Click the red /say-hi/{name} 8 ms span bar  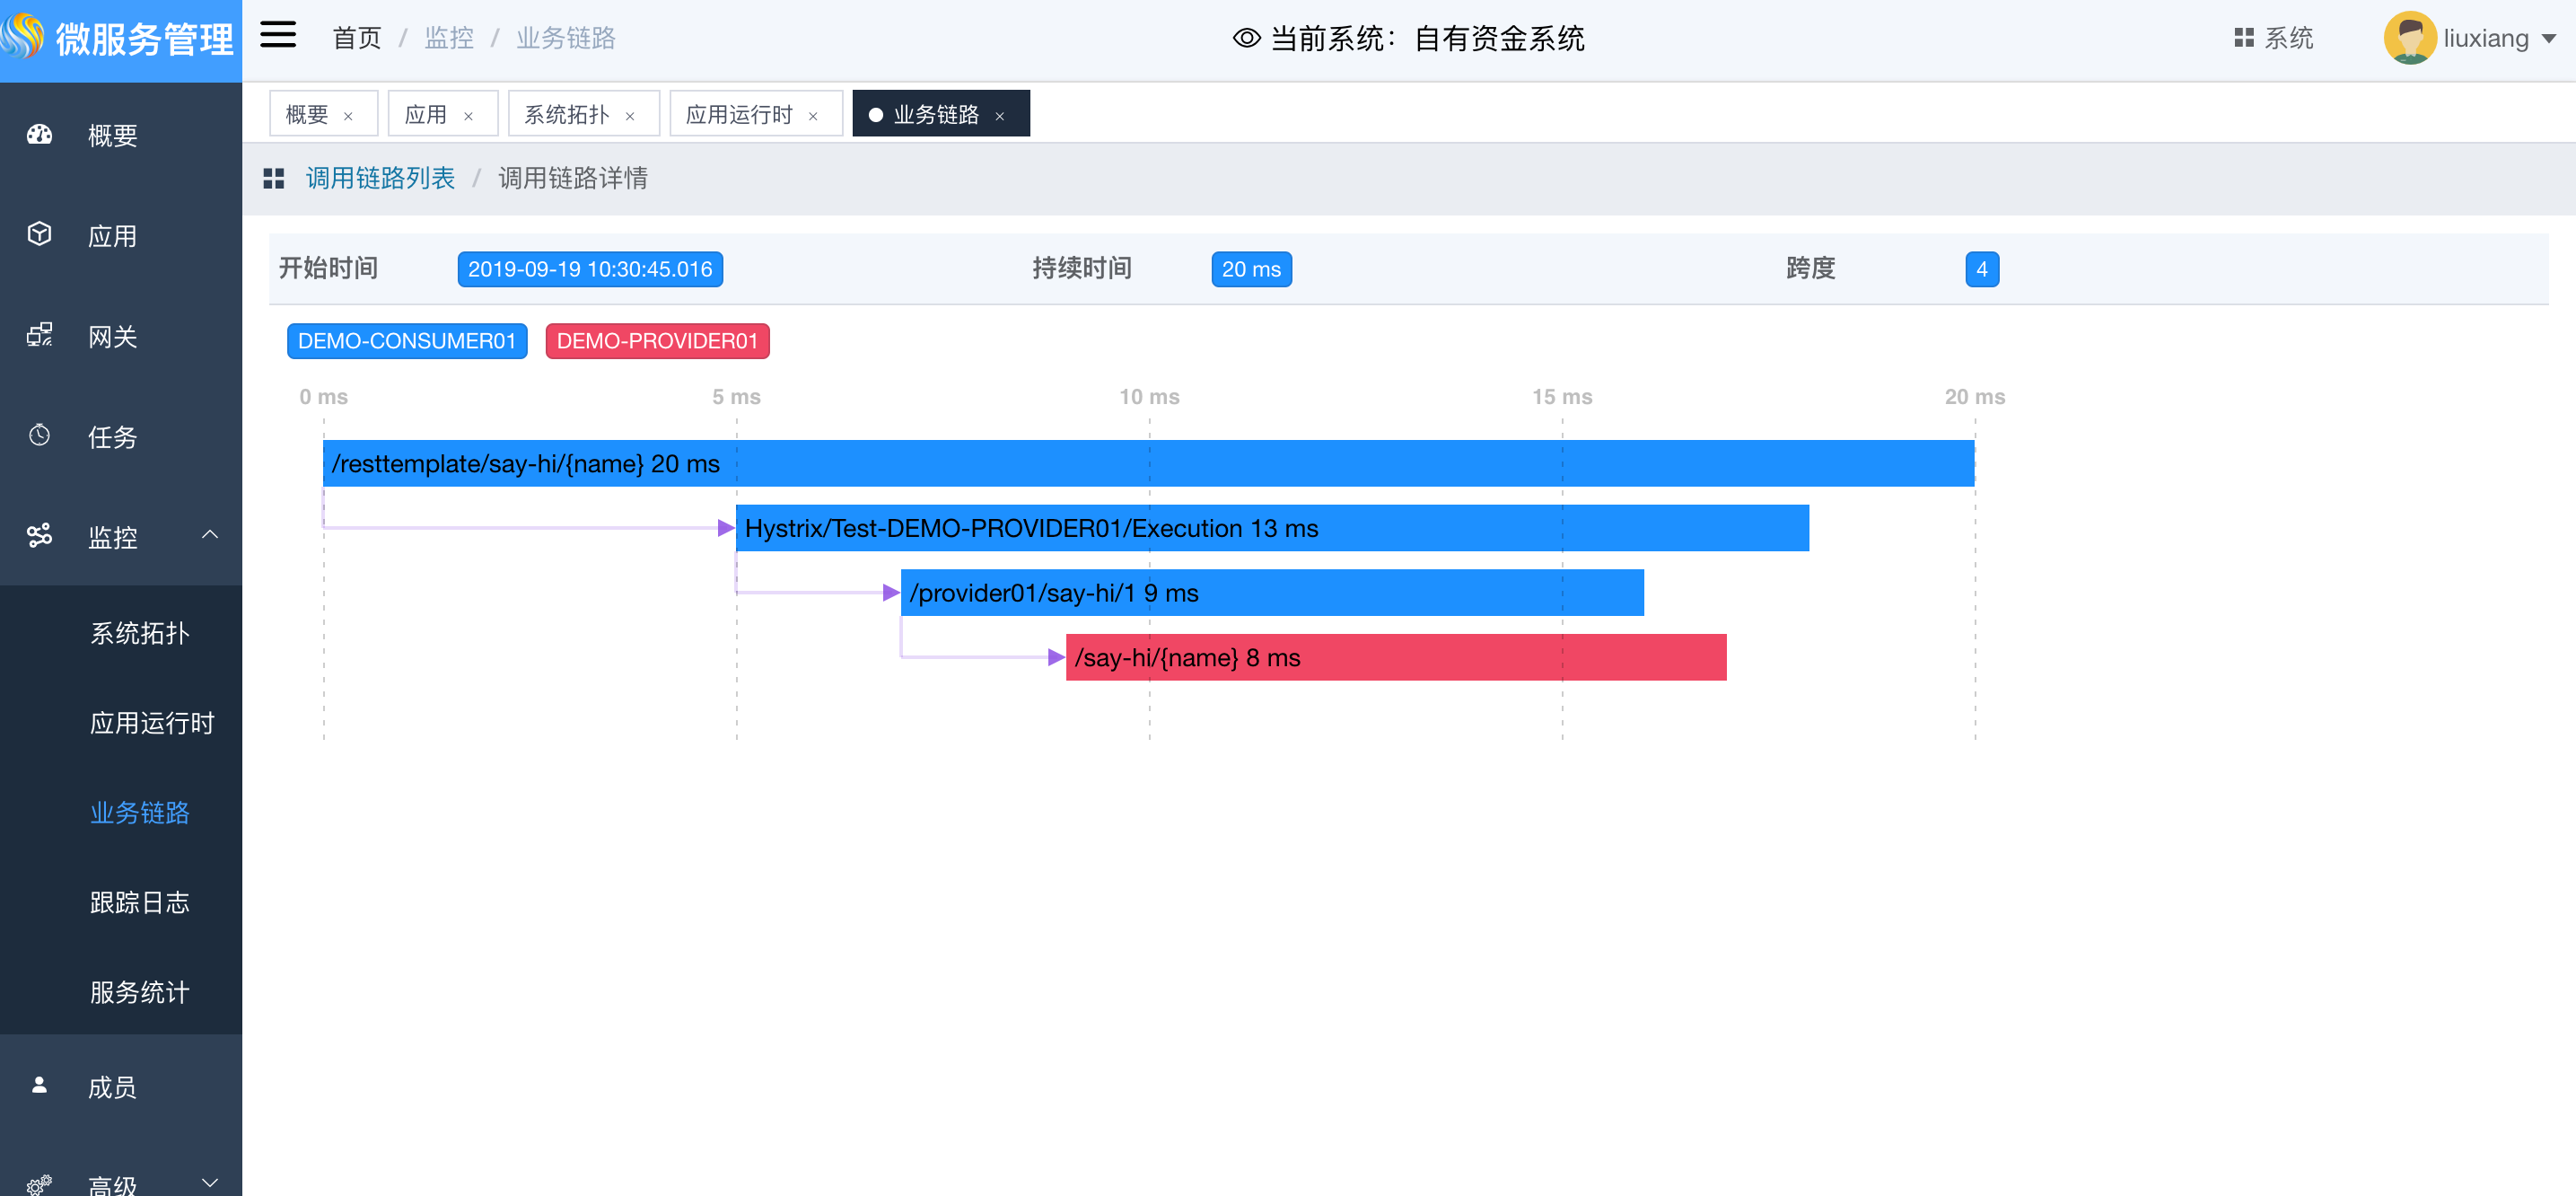[x=1395, y=658]
